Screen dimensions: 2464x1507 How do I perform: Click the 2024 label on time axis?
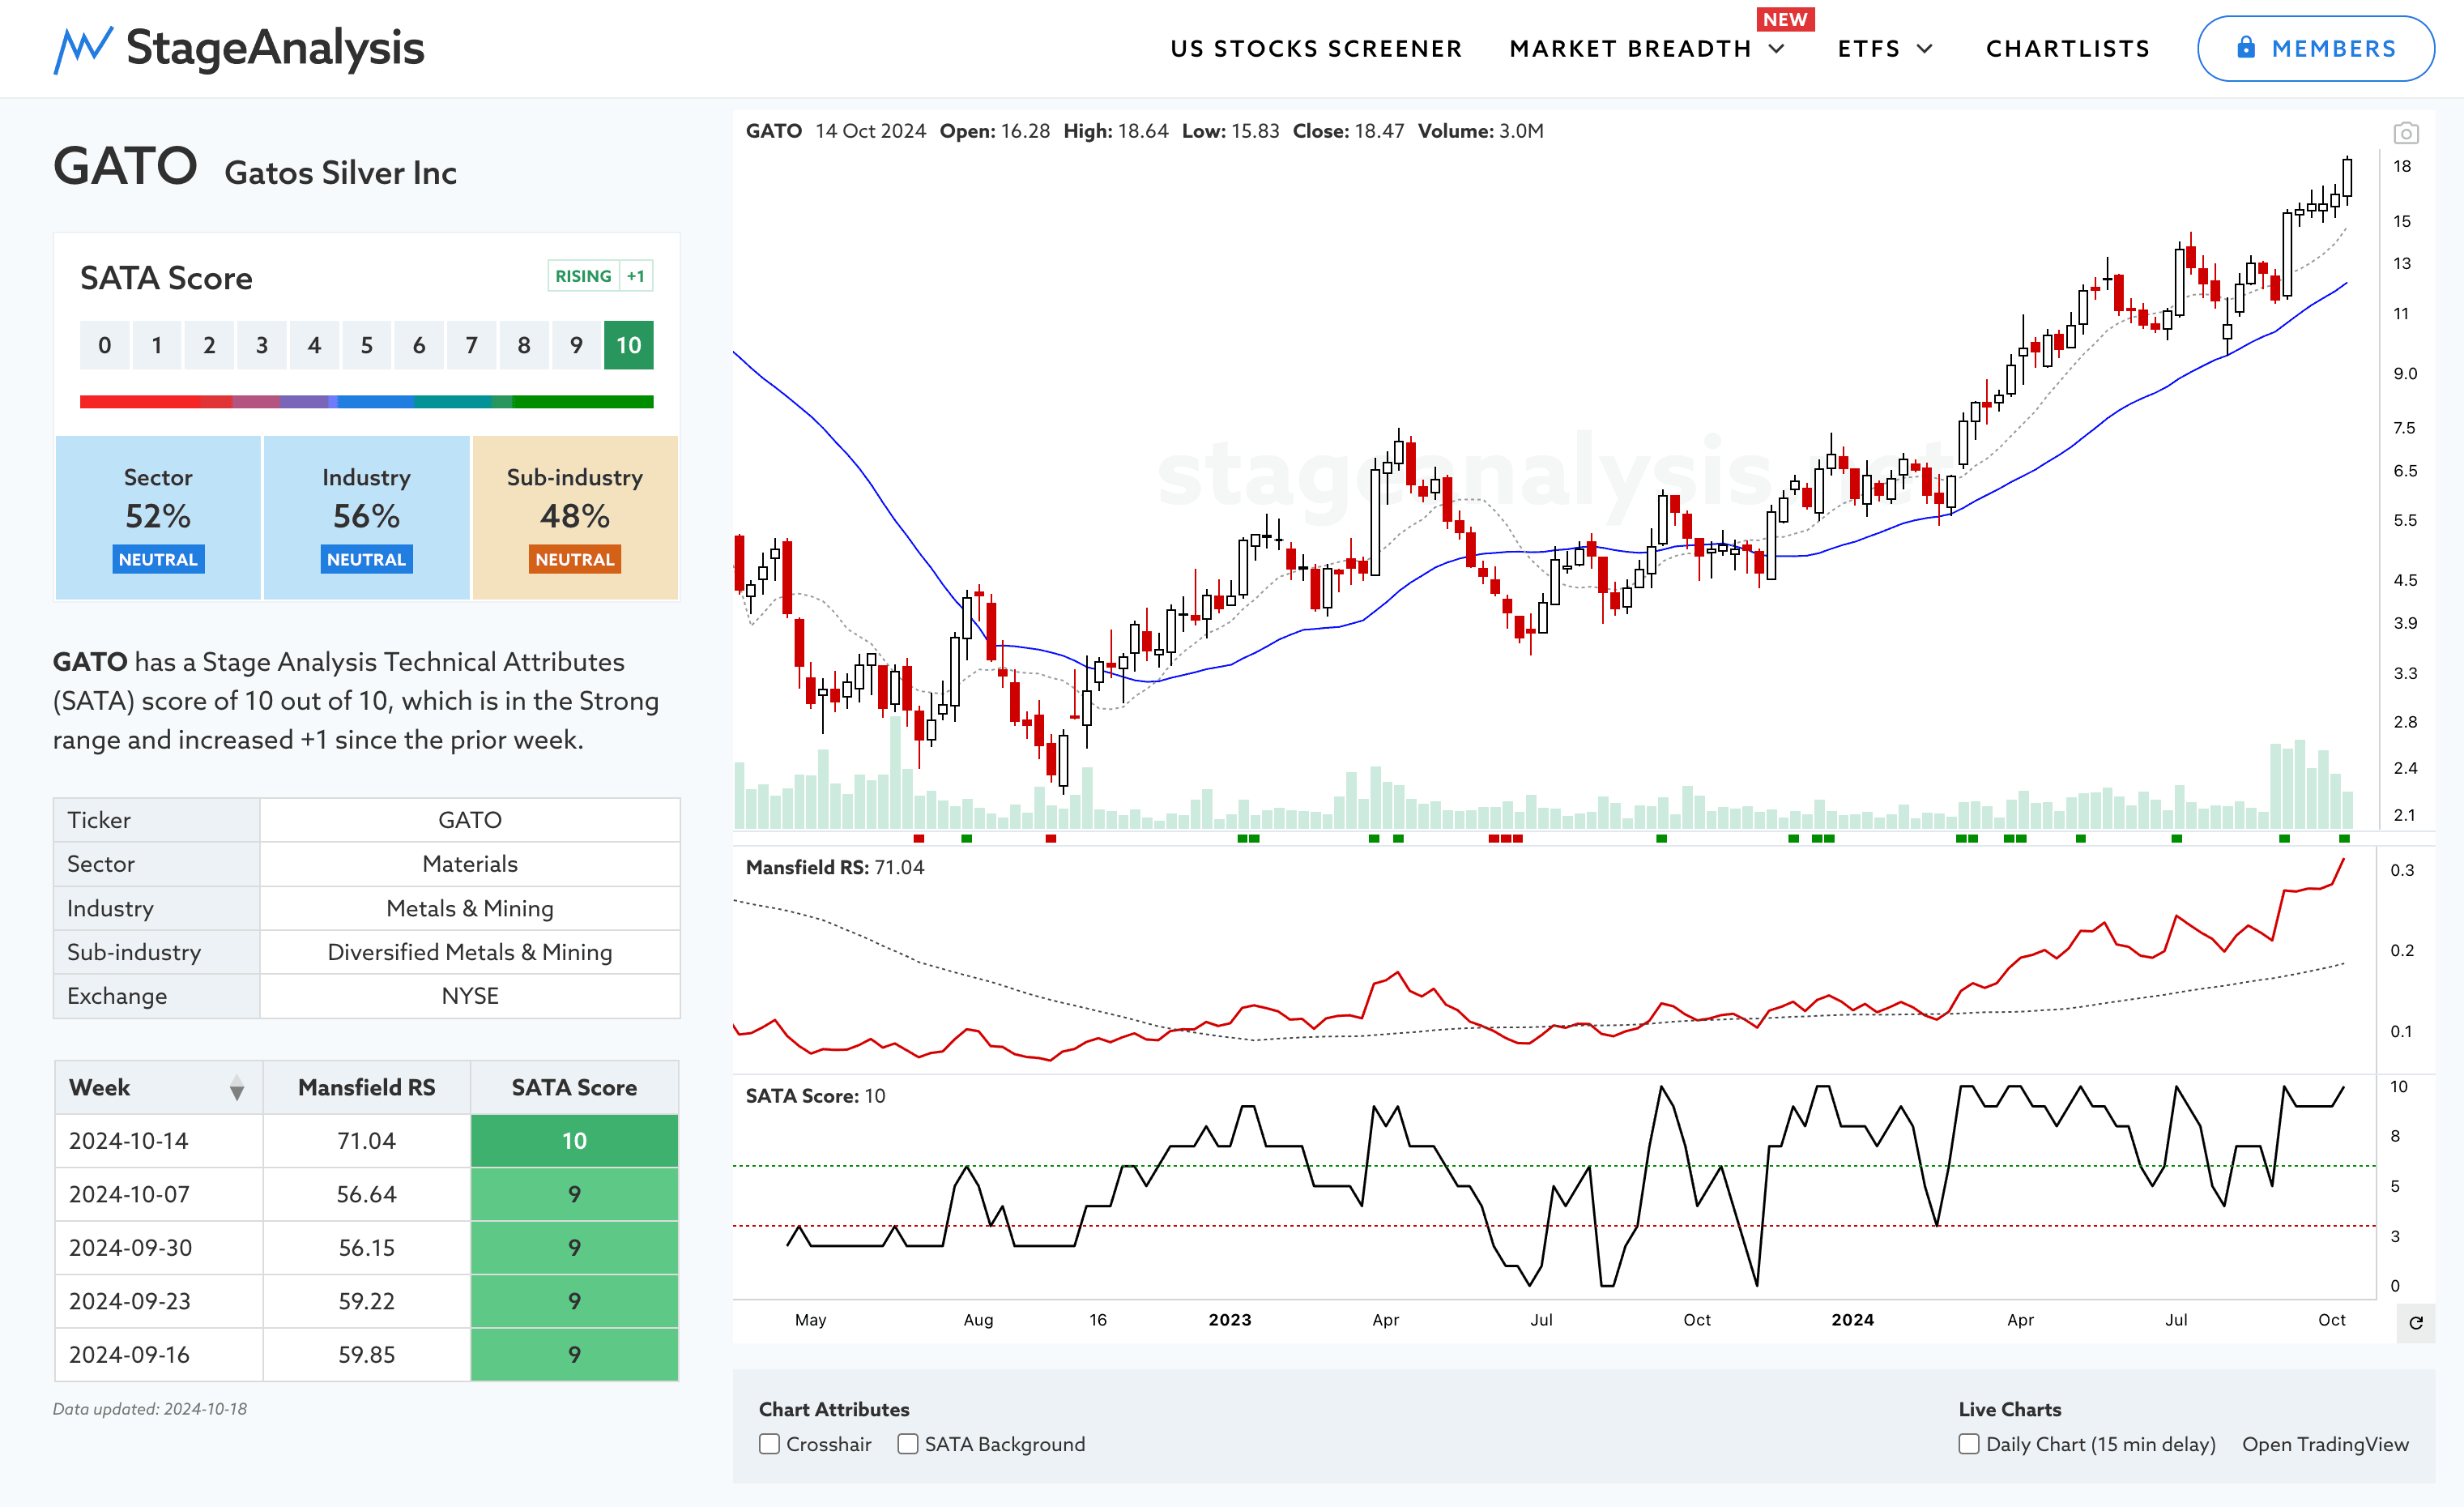pyautogui.click(x=1852, y=1320)
